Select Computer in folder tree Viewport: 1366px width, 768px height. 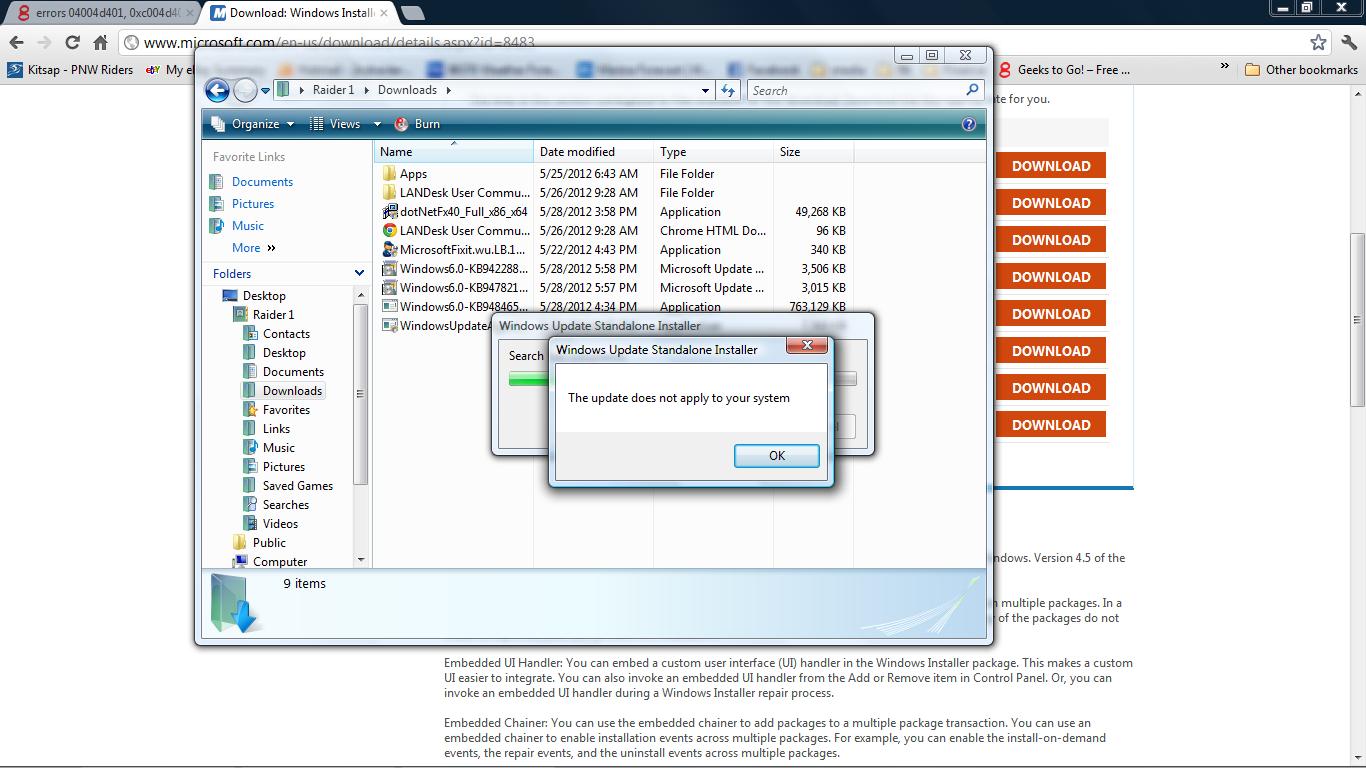click(x=280, y=561)
